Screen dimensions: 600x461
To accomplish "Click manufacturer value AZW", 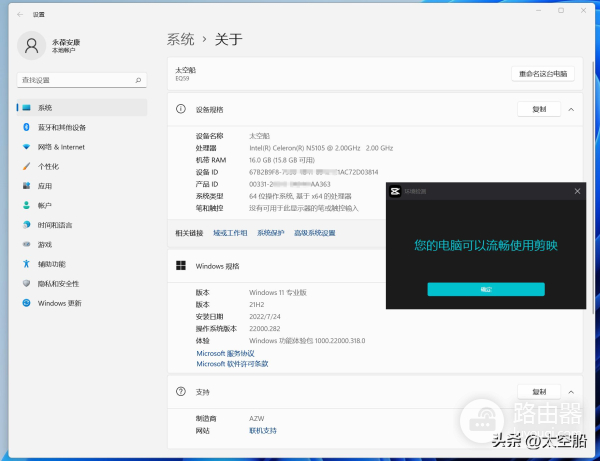I will point(256,419).
